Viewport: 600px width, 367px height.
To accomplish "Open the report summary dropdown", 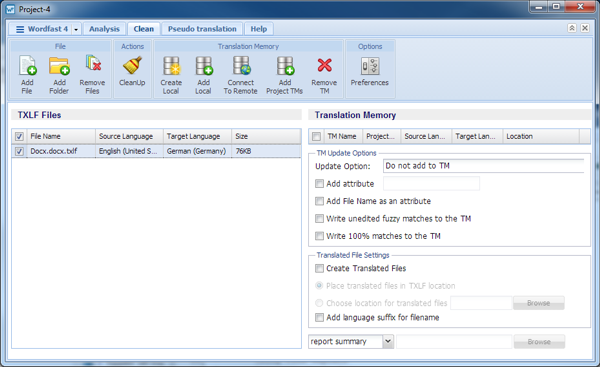I will (x=388, y=341).
